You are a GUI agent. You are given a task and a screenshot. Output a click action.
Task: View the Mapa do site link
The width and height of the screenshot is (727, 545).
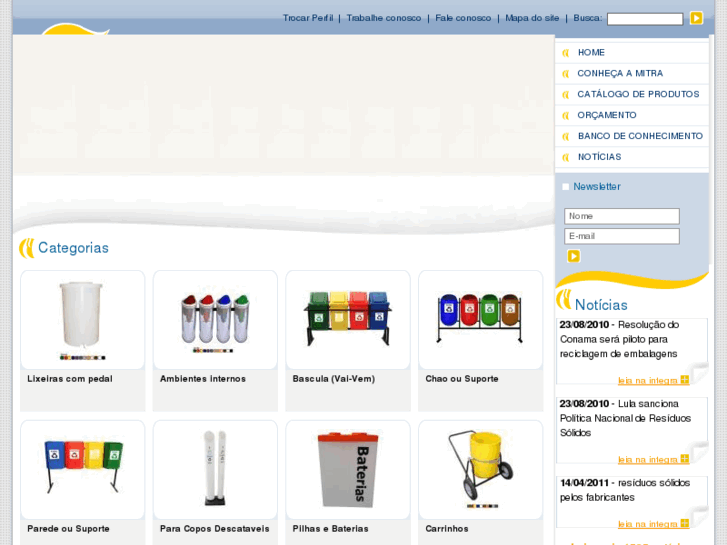[x=532, y=18]
